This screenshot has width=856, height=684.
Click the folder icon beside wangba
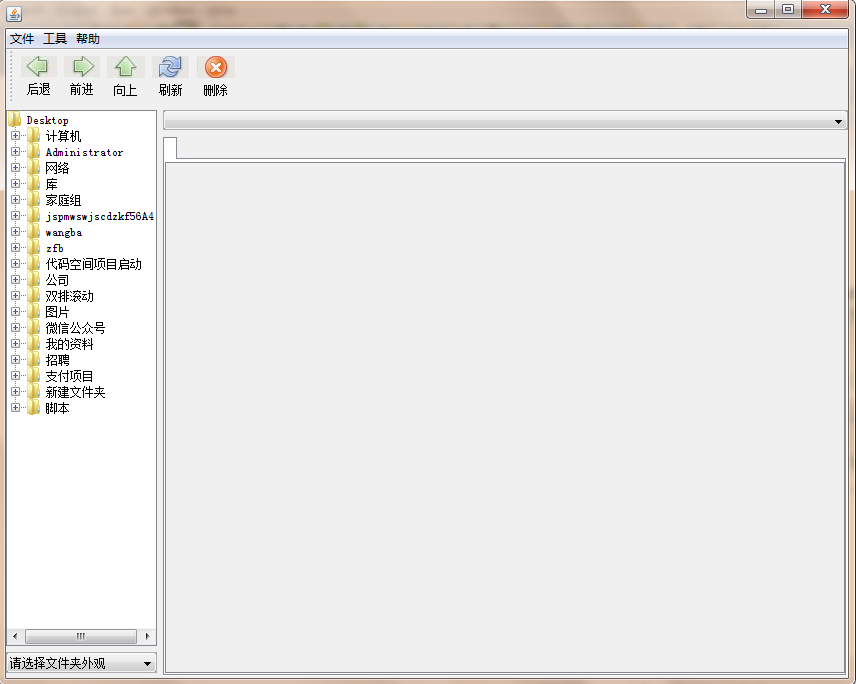(x=34, y=231)
